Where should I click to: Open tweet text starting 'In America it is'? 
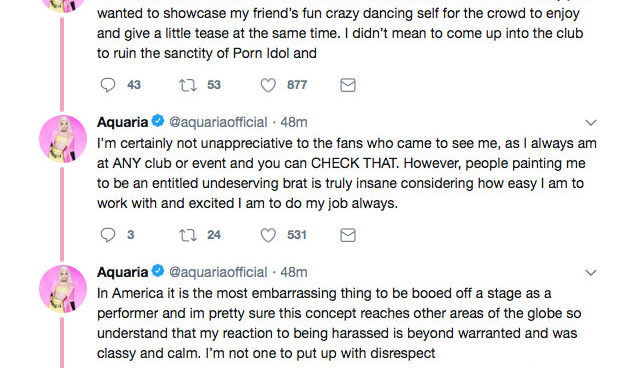[339, 323]
